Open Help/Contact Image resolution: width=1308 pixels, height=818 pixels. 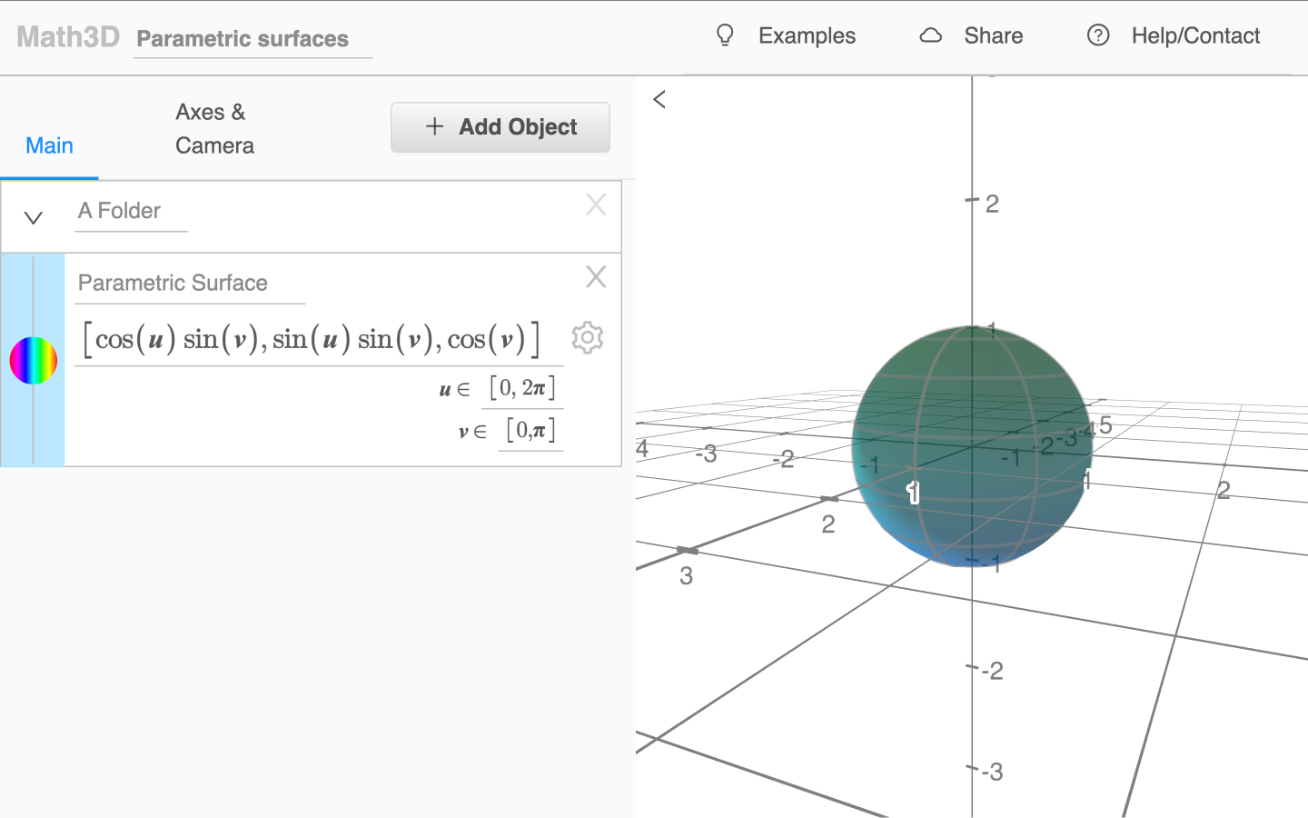tap(1195, 36)
